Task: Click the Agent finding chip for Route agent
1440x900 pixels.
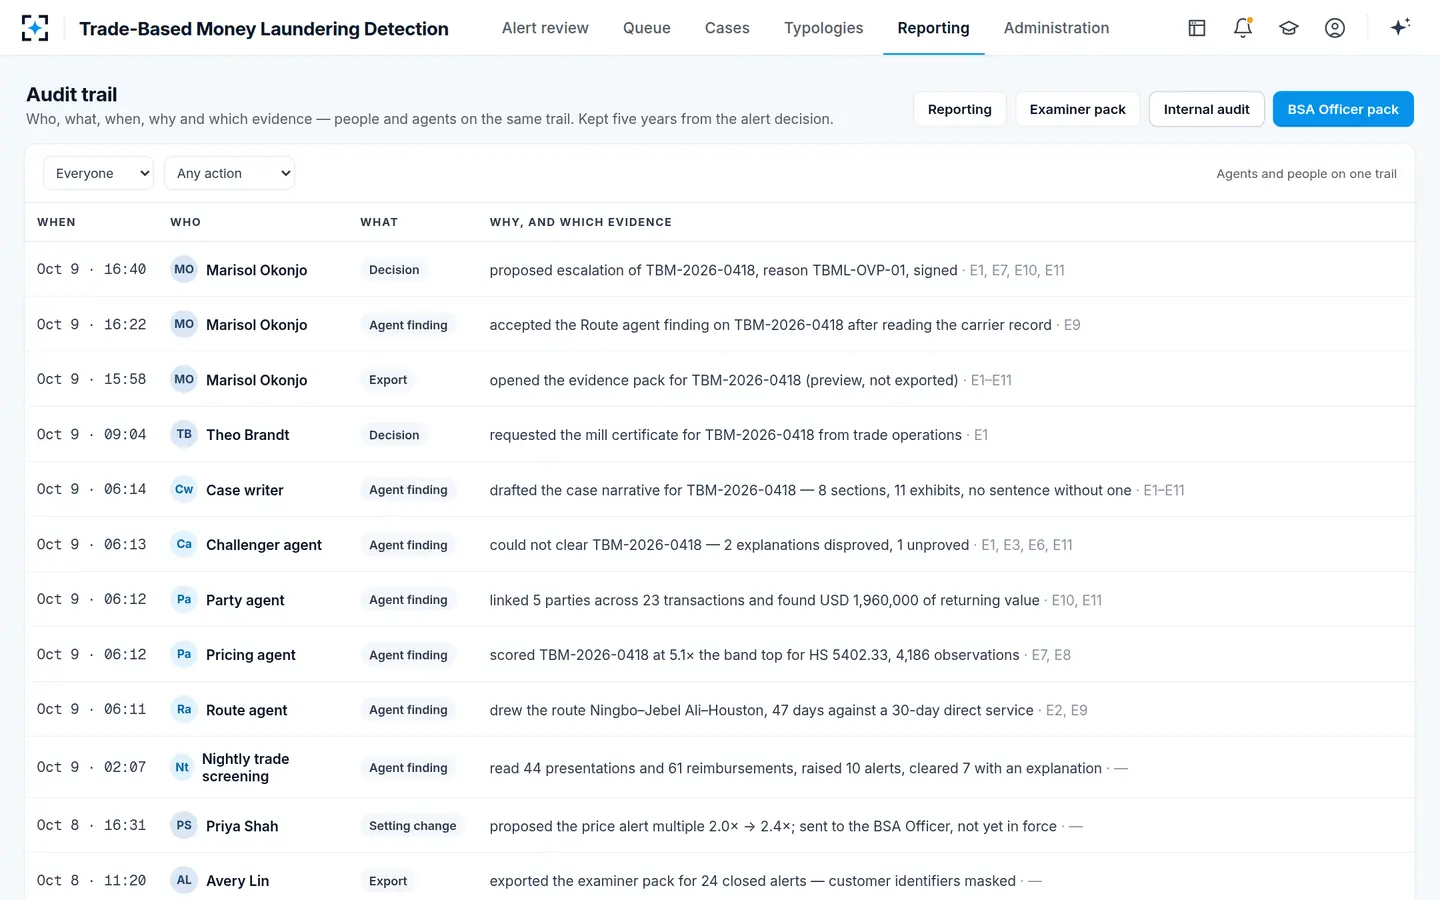Action: click(x=408, y=710)
